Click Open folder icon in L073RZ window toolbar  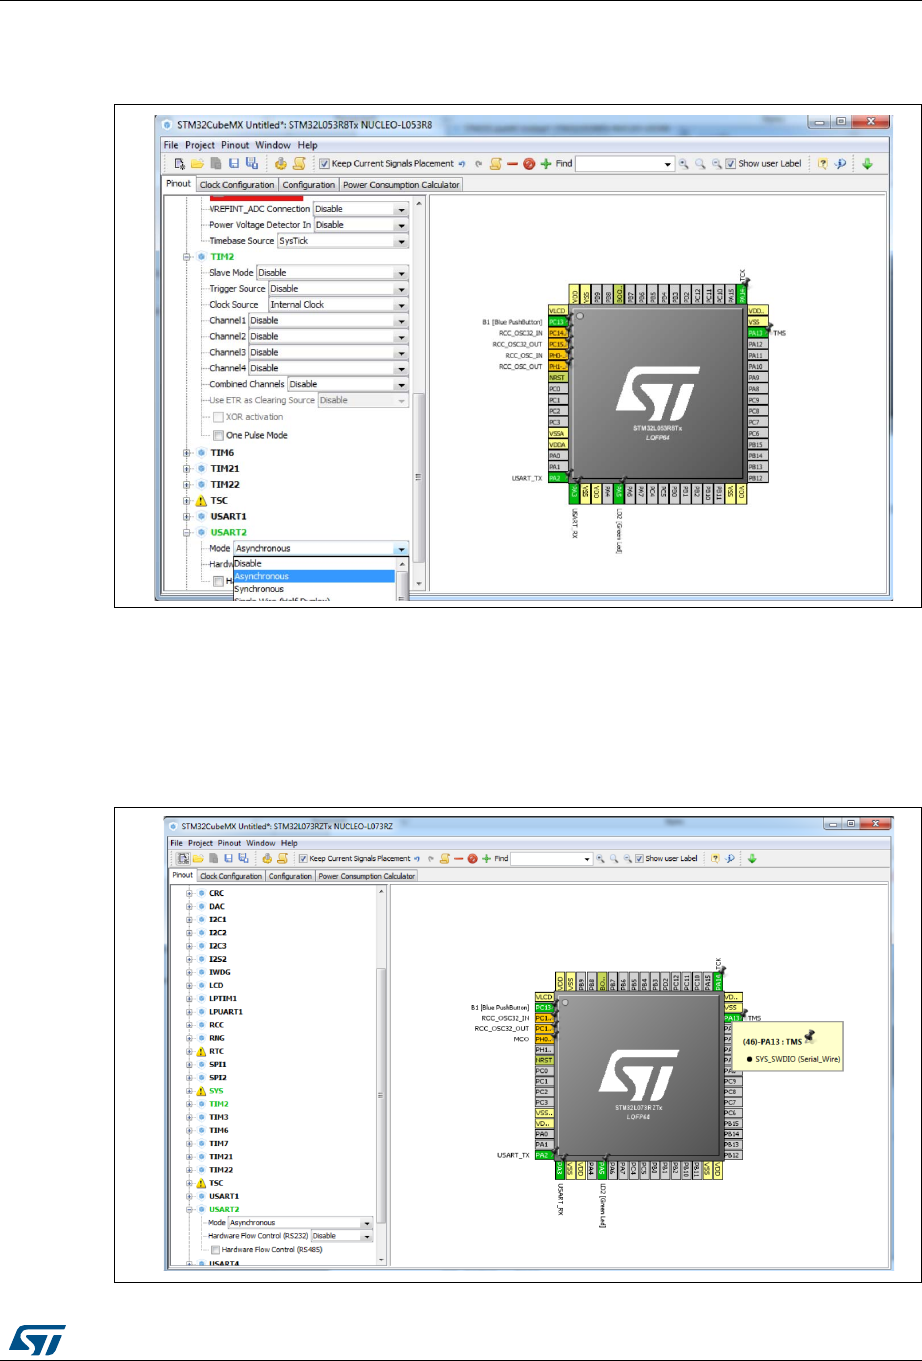pos(198,858)
